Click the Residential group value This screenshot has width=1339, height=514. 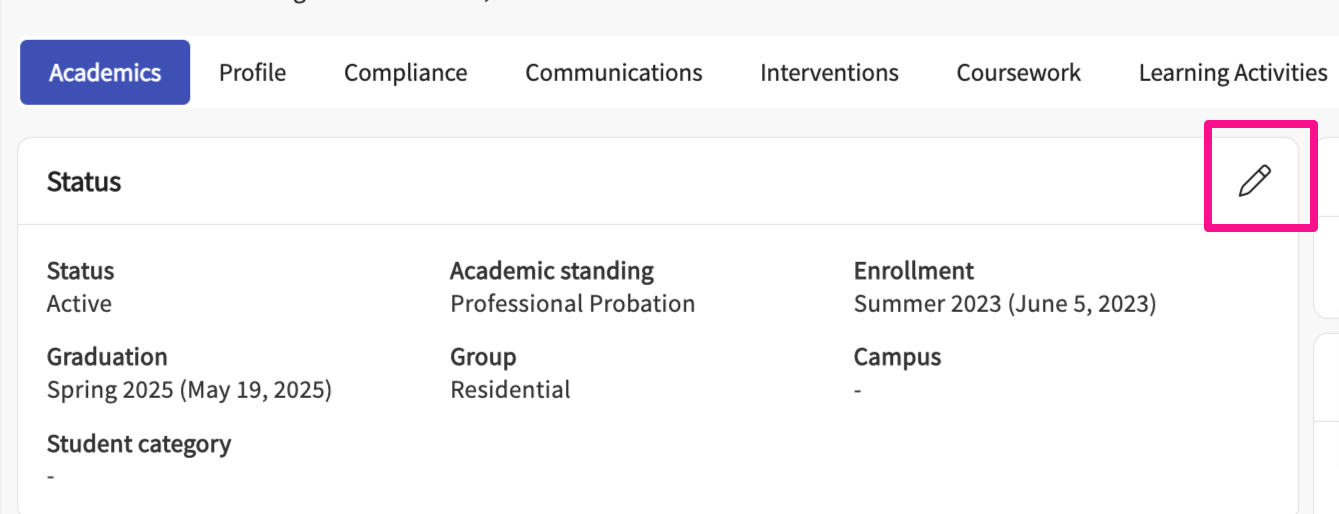510,390
